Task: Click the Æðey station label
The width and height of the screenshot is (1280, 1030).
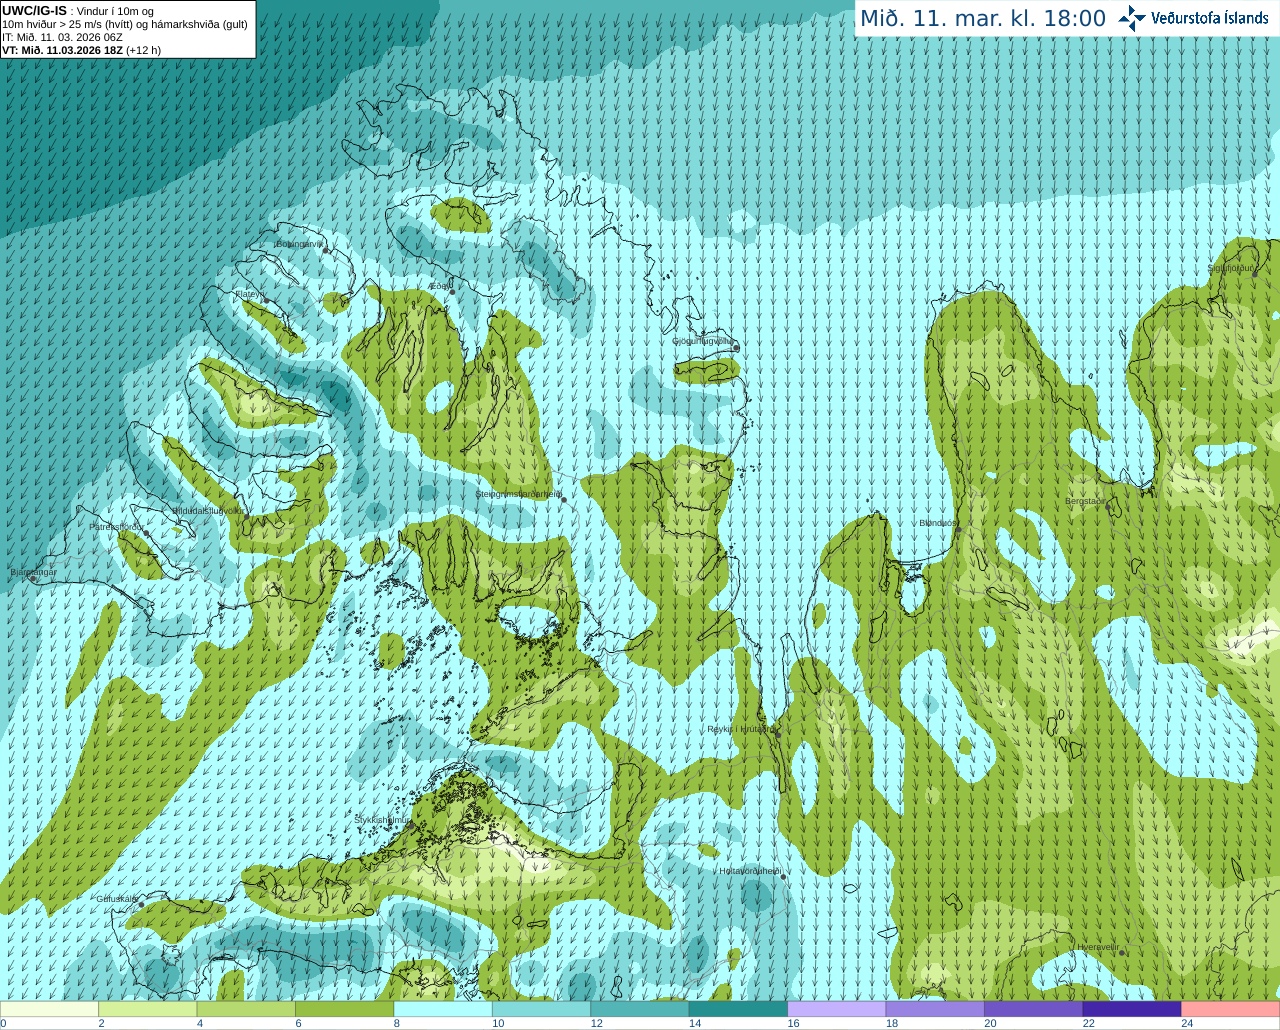Action: point(439,286)
